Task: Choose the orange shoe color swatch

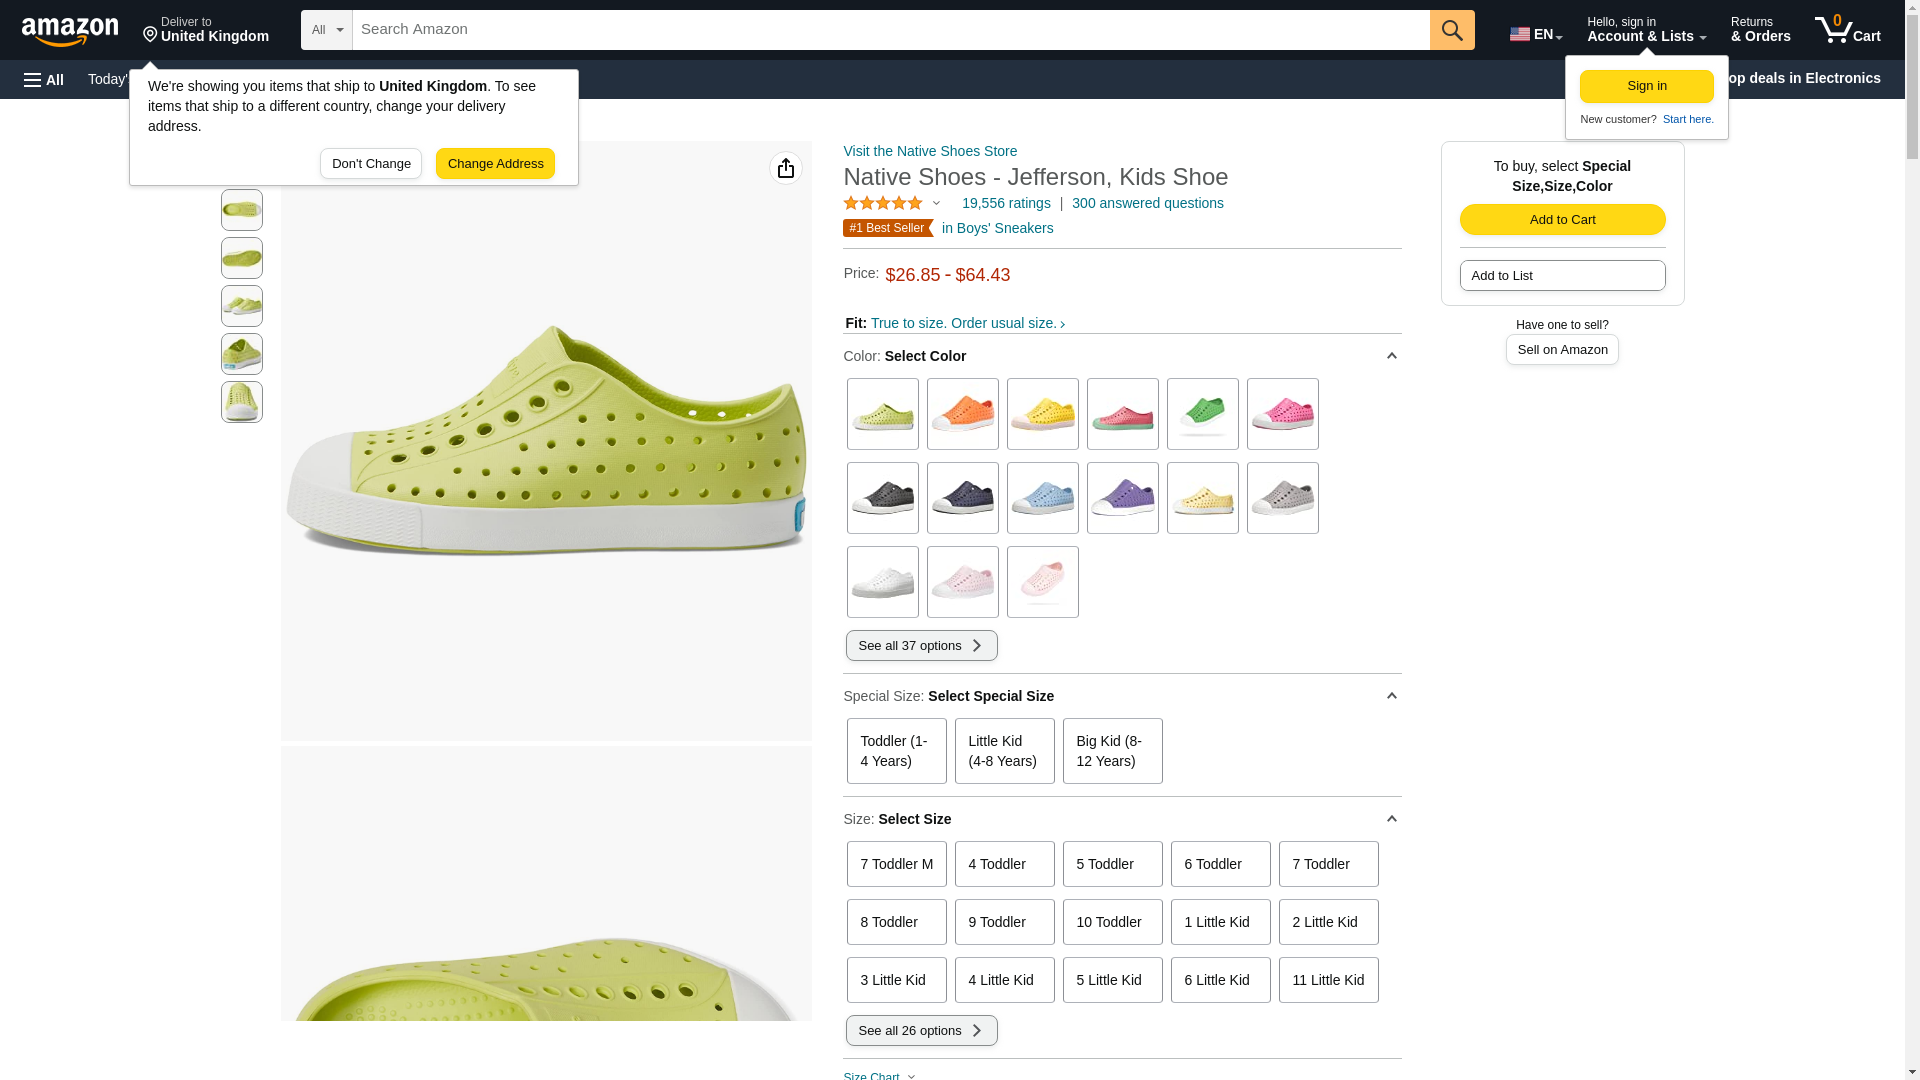Action: (x=962, y=414)
